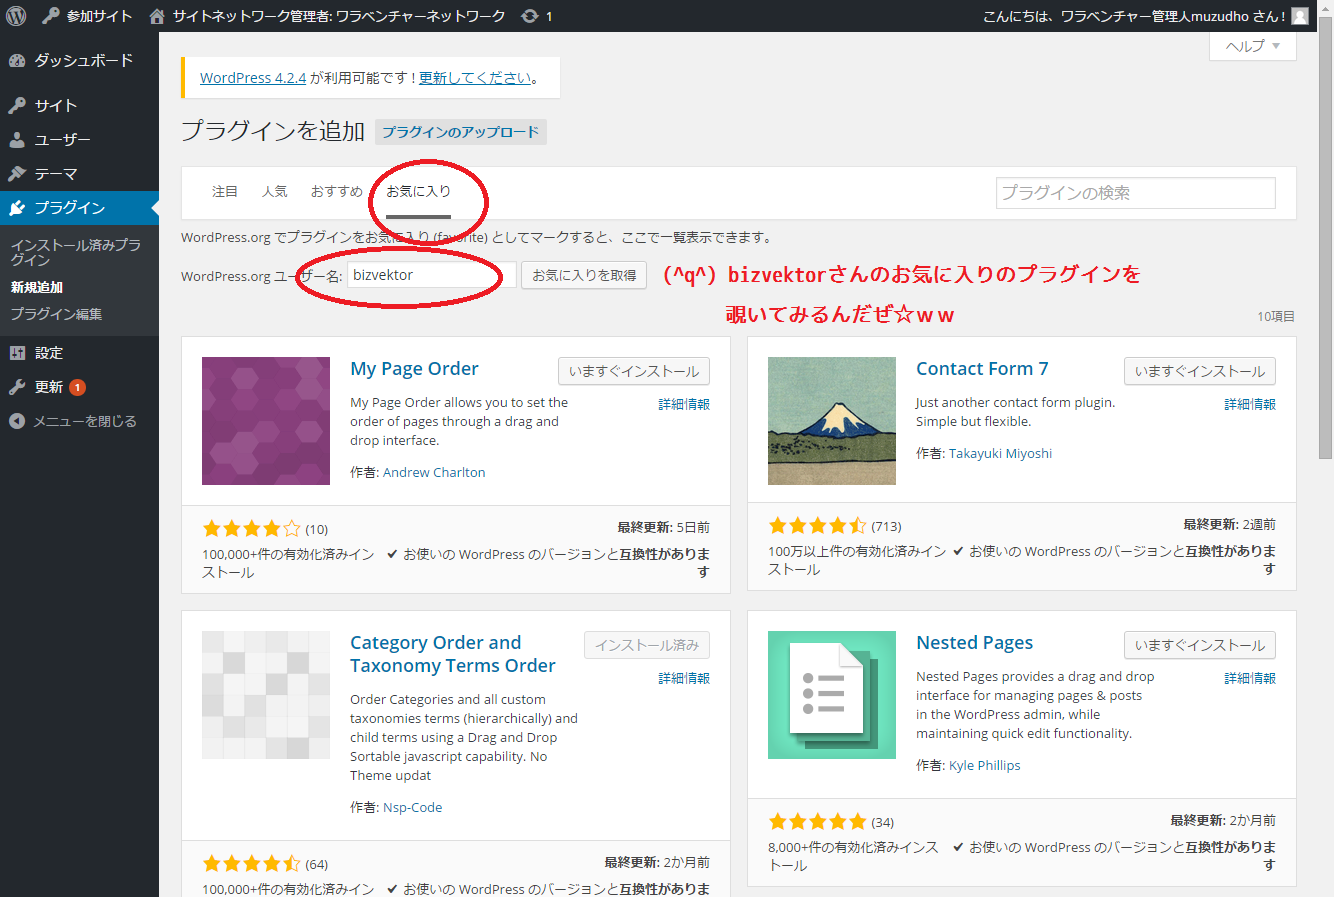Open 新規追加 submenu item
Viewport: 1334px width, 897px height.
[x=37, y=287]
